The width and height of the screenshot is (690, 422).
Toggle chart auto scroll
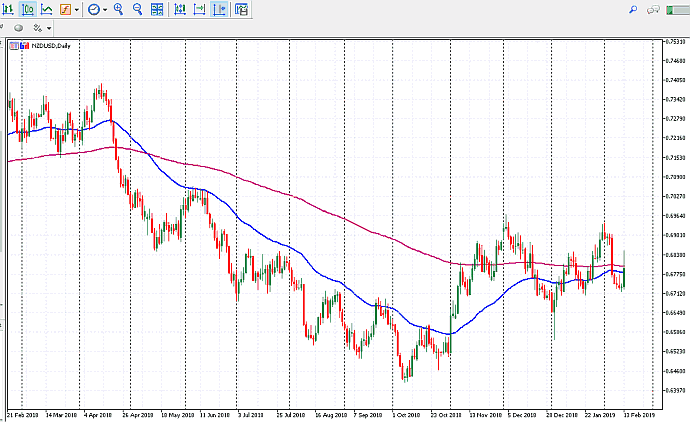coord(178,9)
